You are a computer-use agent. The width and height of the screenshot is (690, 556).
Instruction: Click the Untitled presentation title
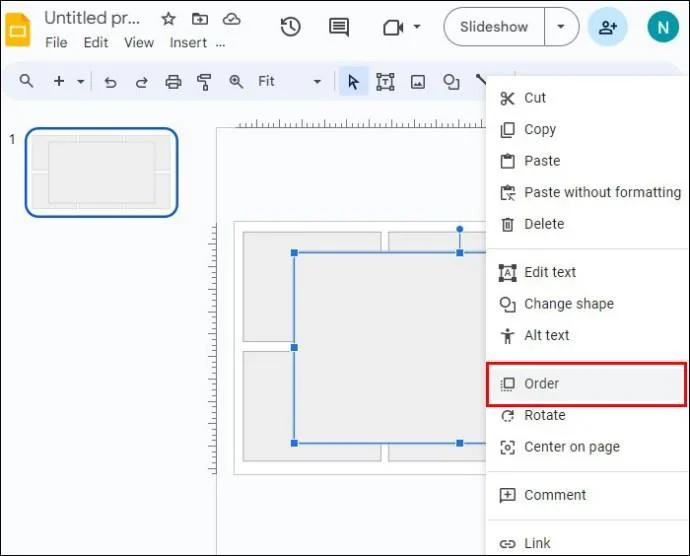pos(92,18)
